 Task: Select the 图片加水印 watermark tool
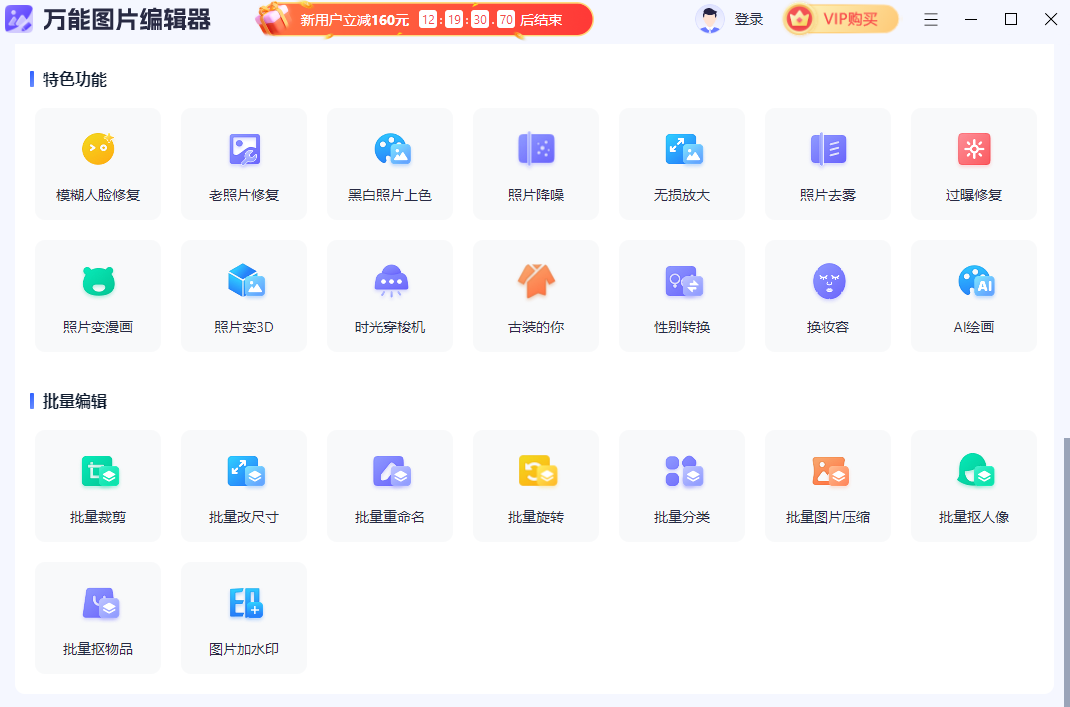244,617
